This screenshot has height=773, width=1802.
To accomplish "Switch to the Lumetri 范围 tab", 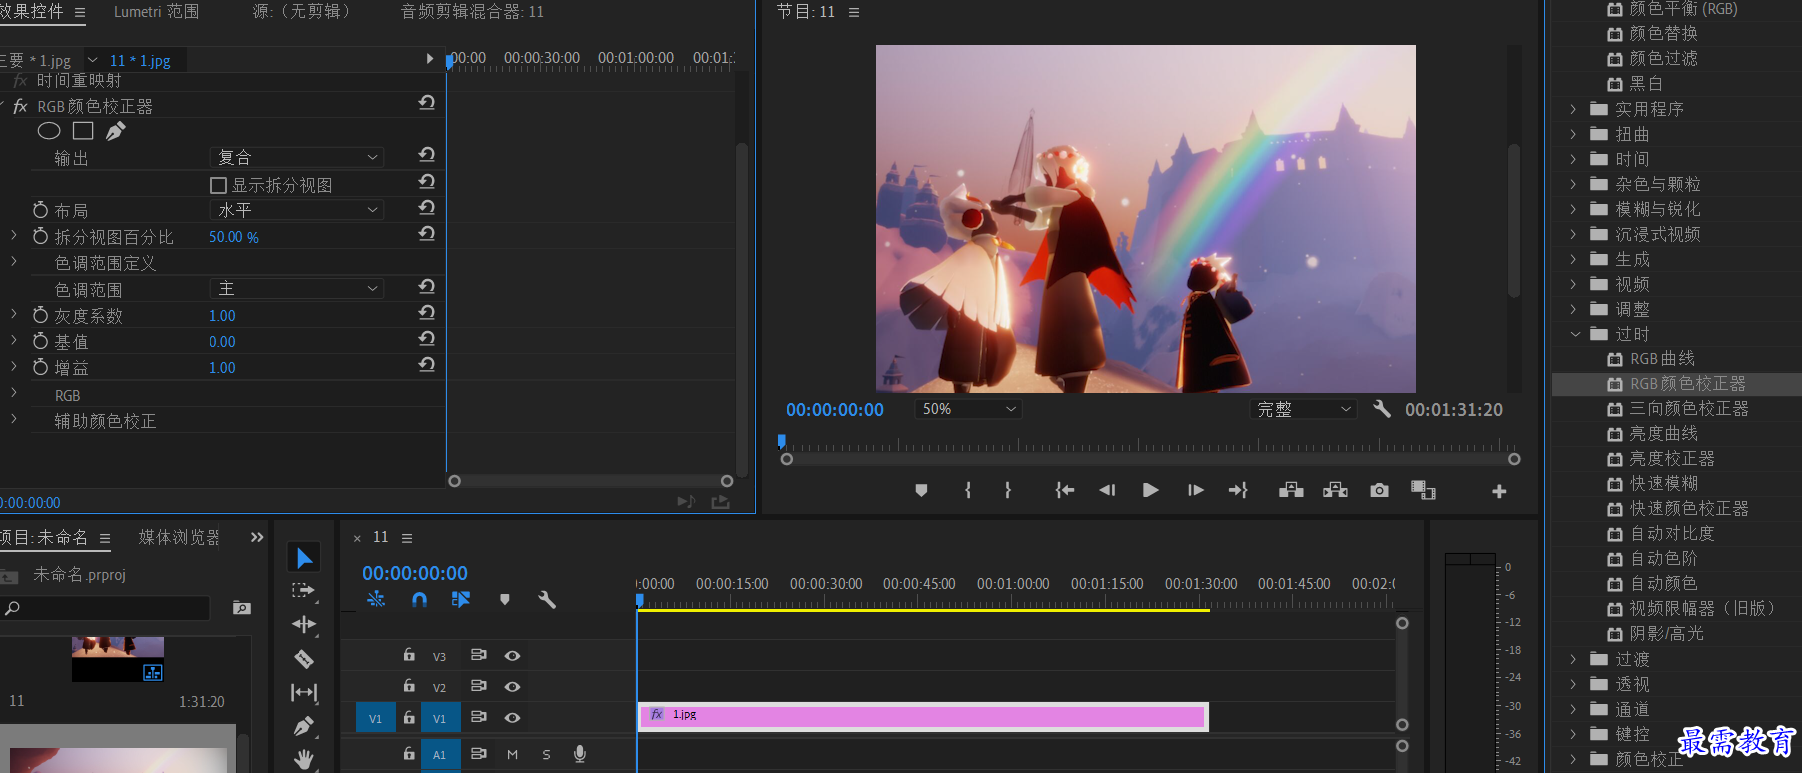I will tap(156, 12).
